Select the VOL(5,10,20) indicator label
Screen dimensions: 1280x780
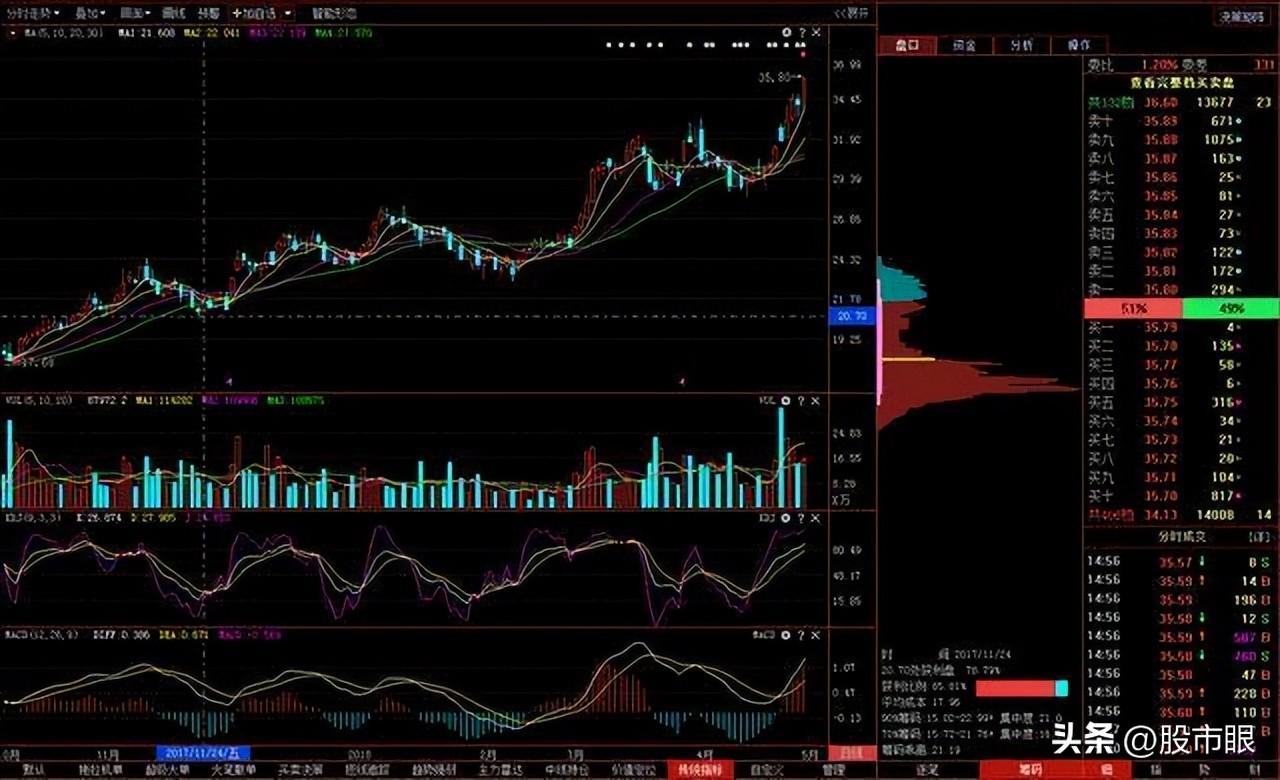click(x=37, y=400)
